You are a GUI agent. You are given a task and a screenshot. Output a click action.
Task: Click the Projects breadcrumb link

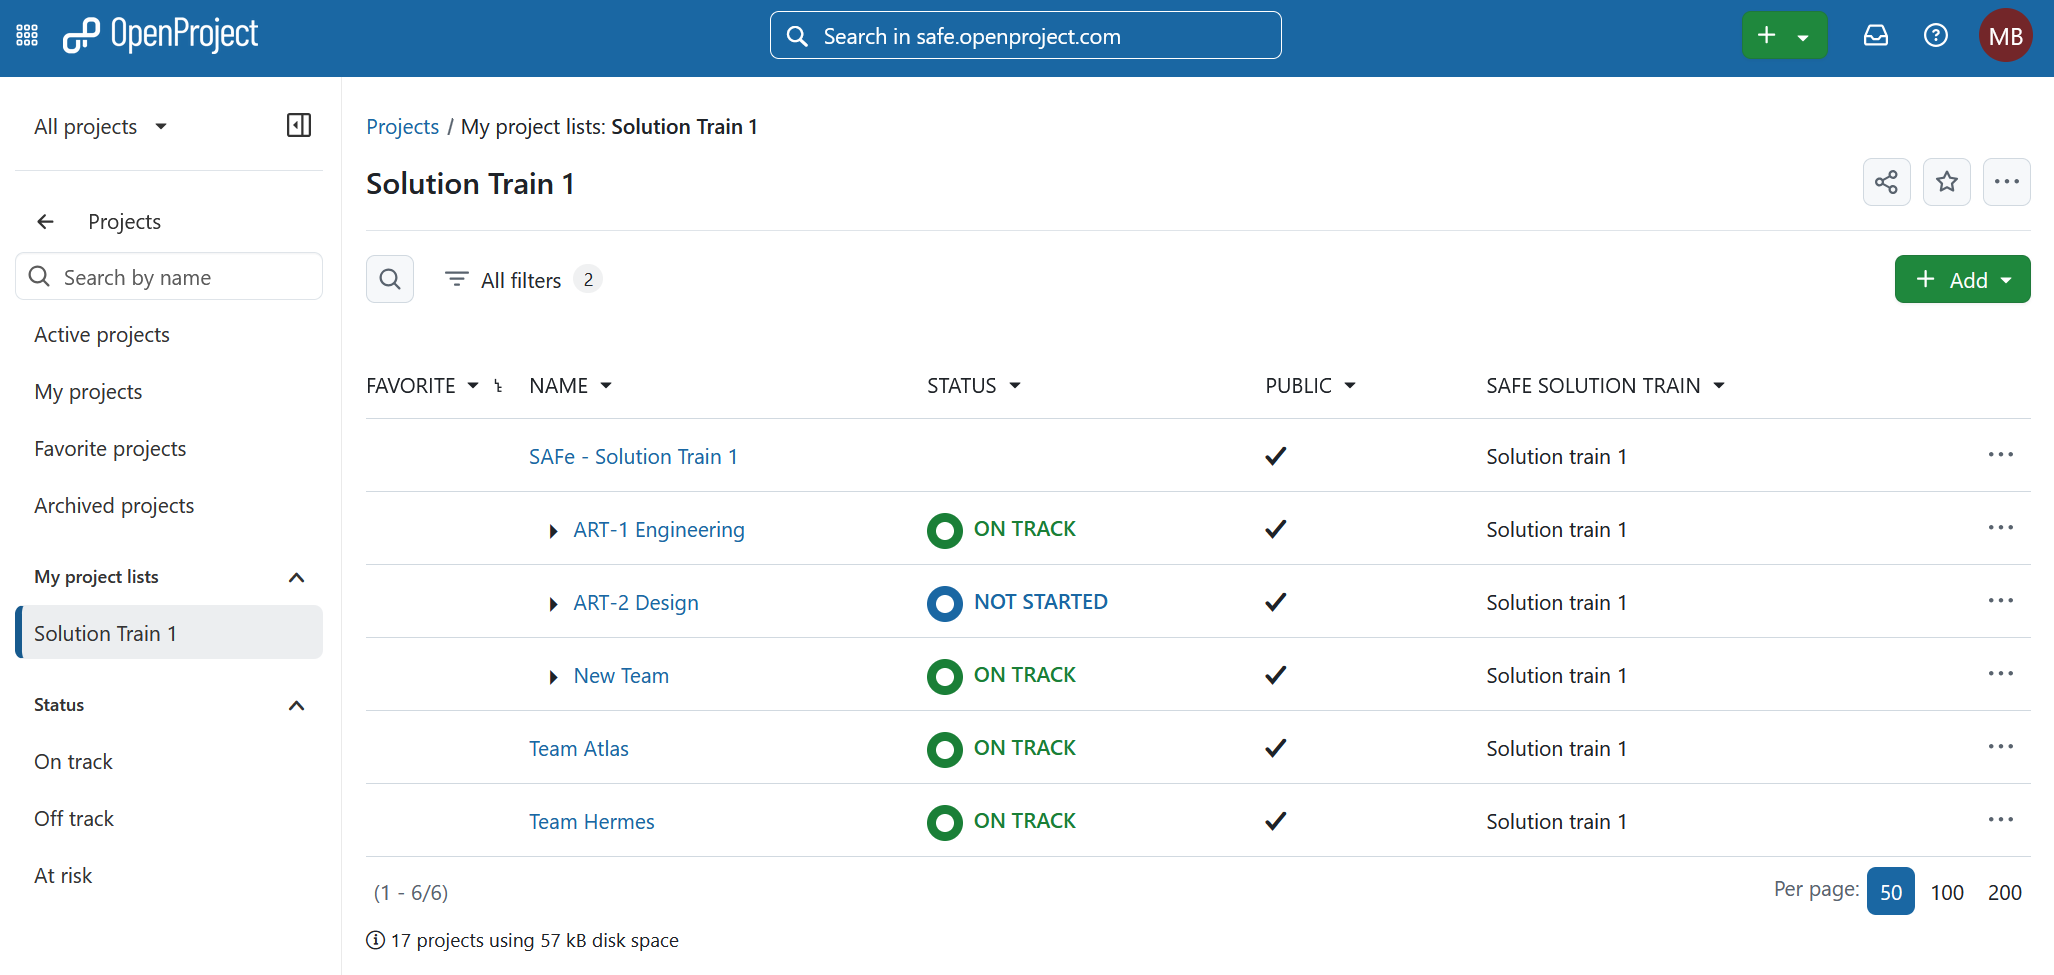pyautogui.click(x=402, y=127)
